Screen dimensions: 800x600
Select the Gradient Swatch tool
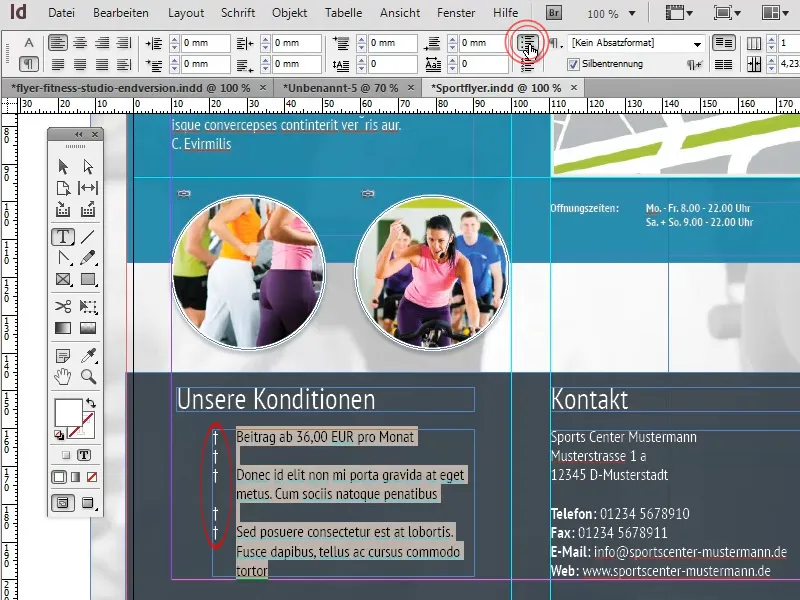pos(63,328)
